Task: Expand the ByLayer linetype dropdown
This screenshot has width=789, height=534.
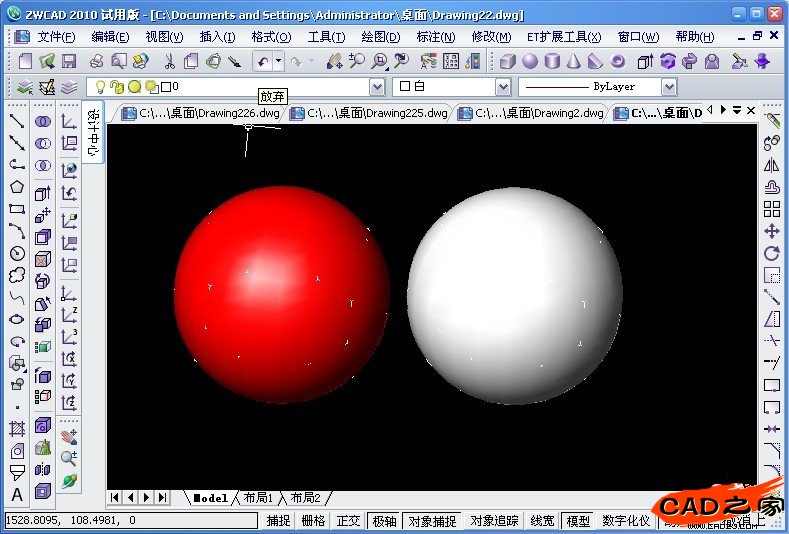Action: pos(669,87)
